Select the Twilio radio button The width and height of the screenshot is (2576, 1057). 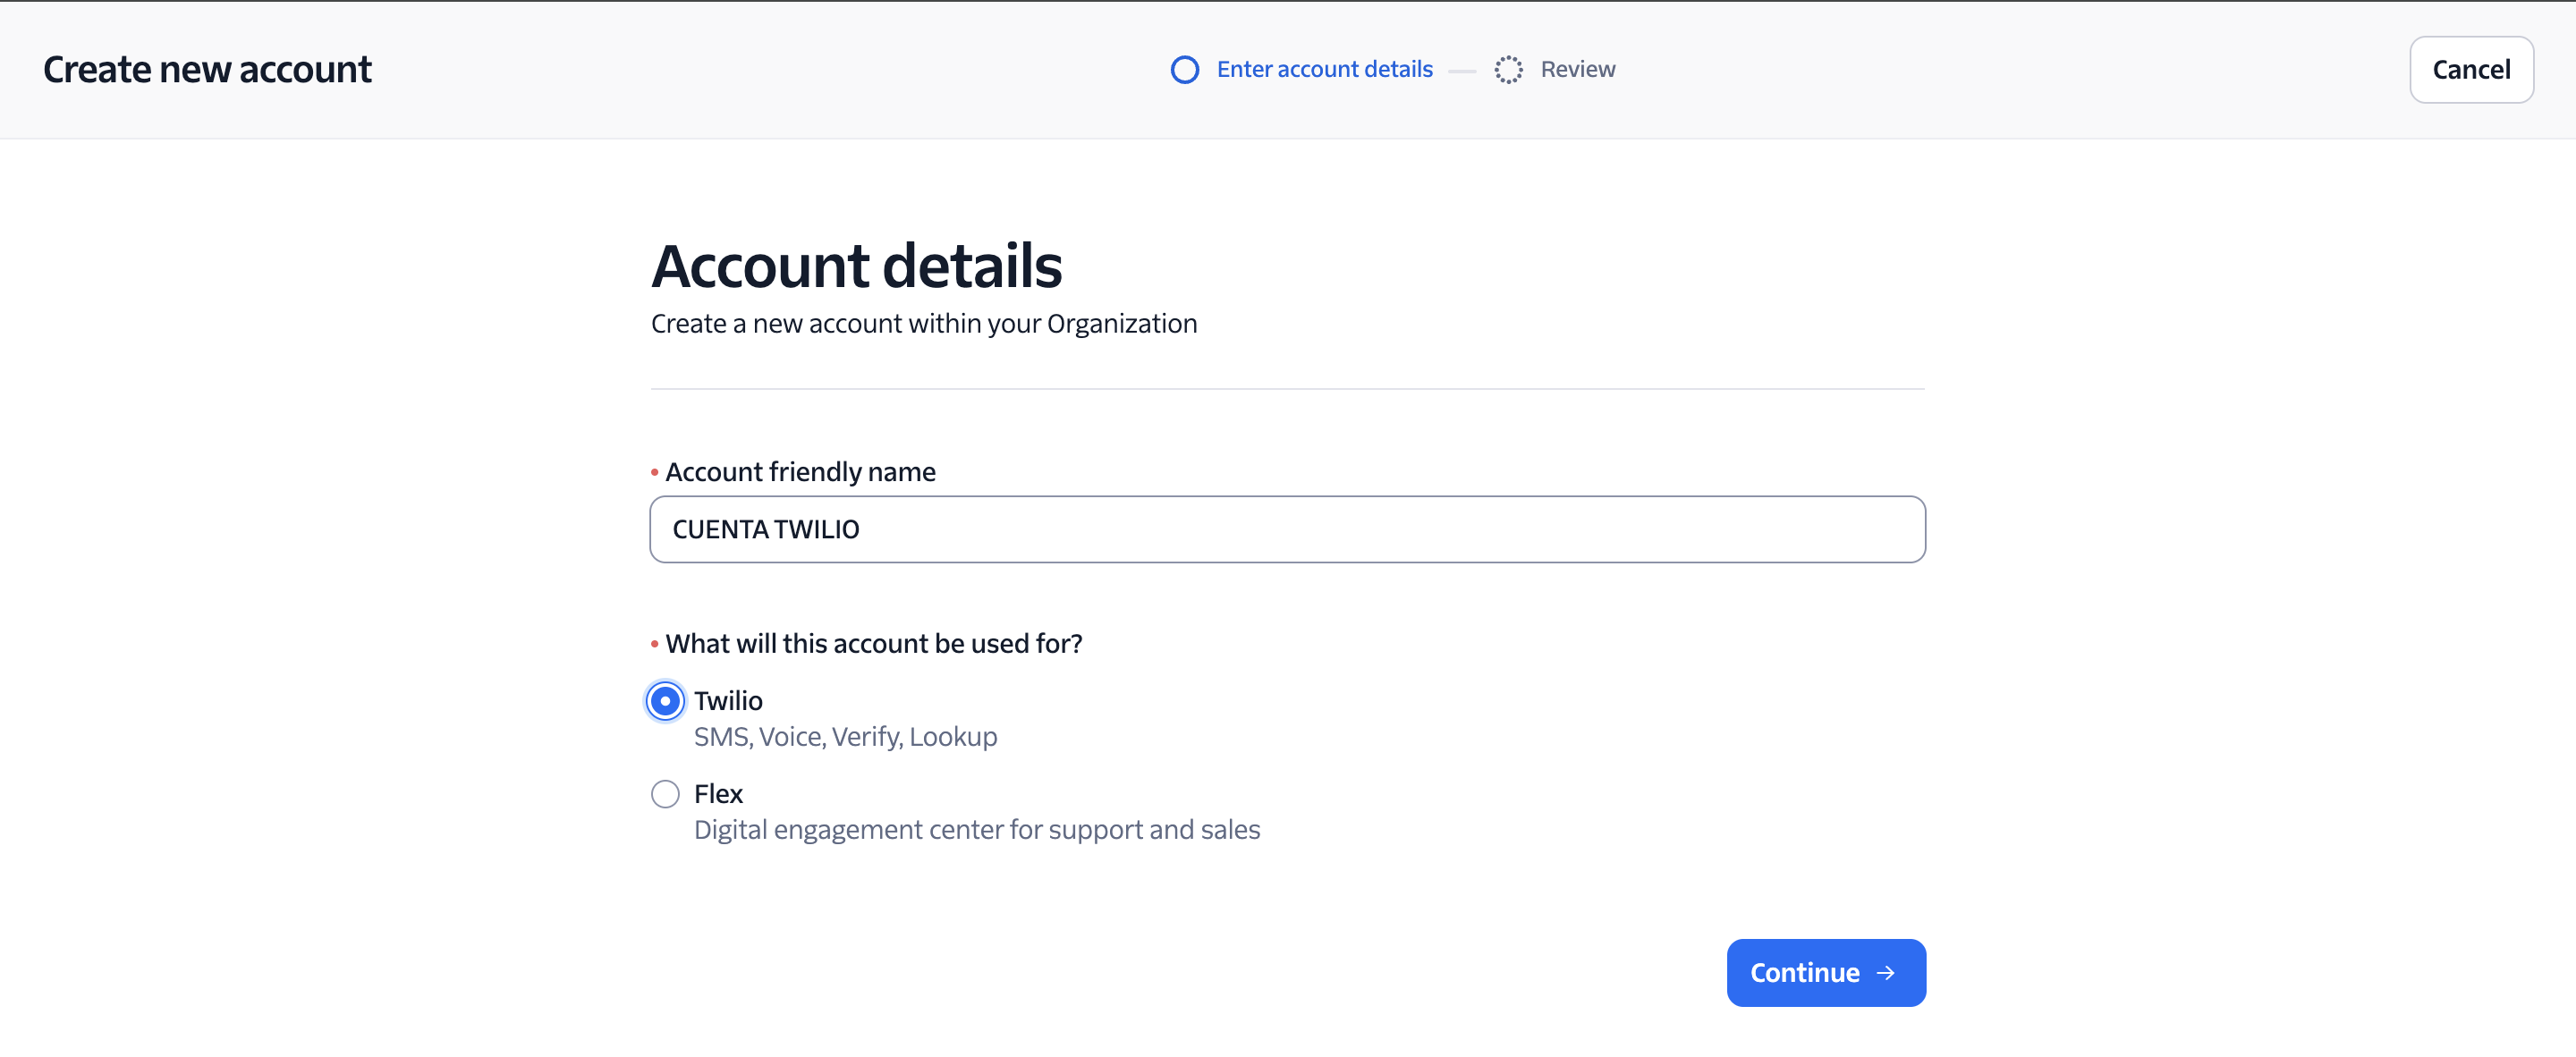point(665,701)
